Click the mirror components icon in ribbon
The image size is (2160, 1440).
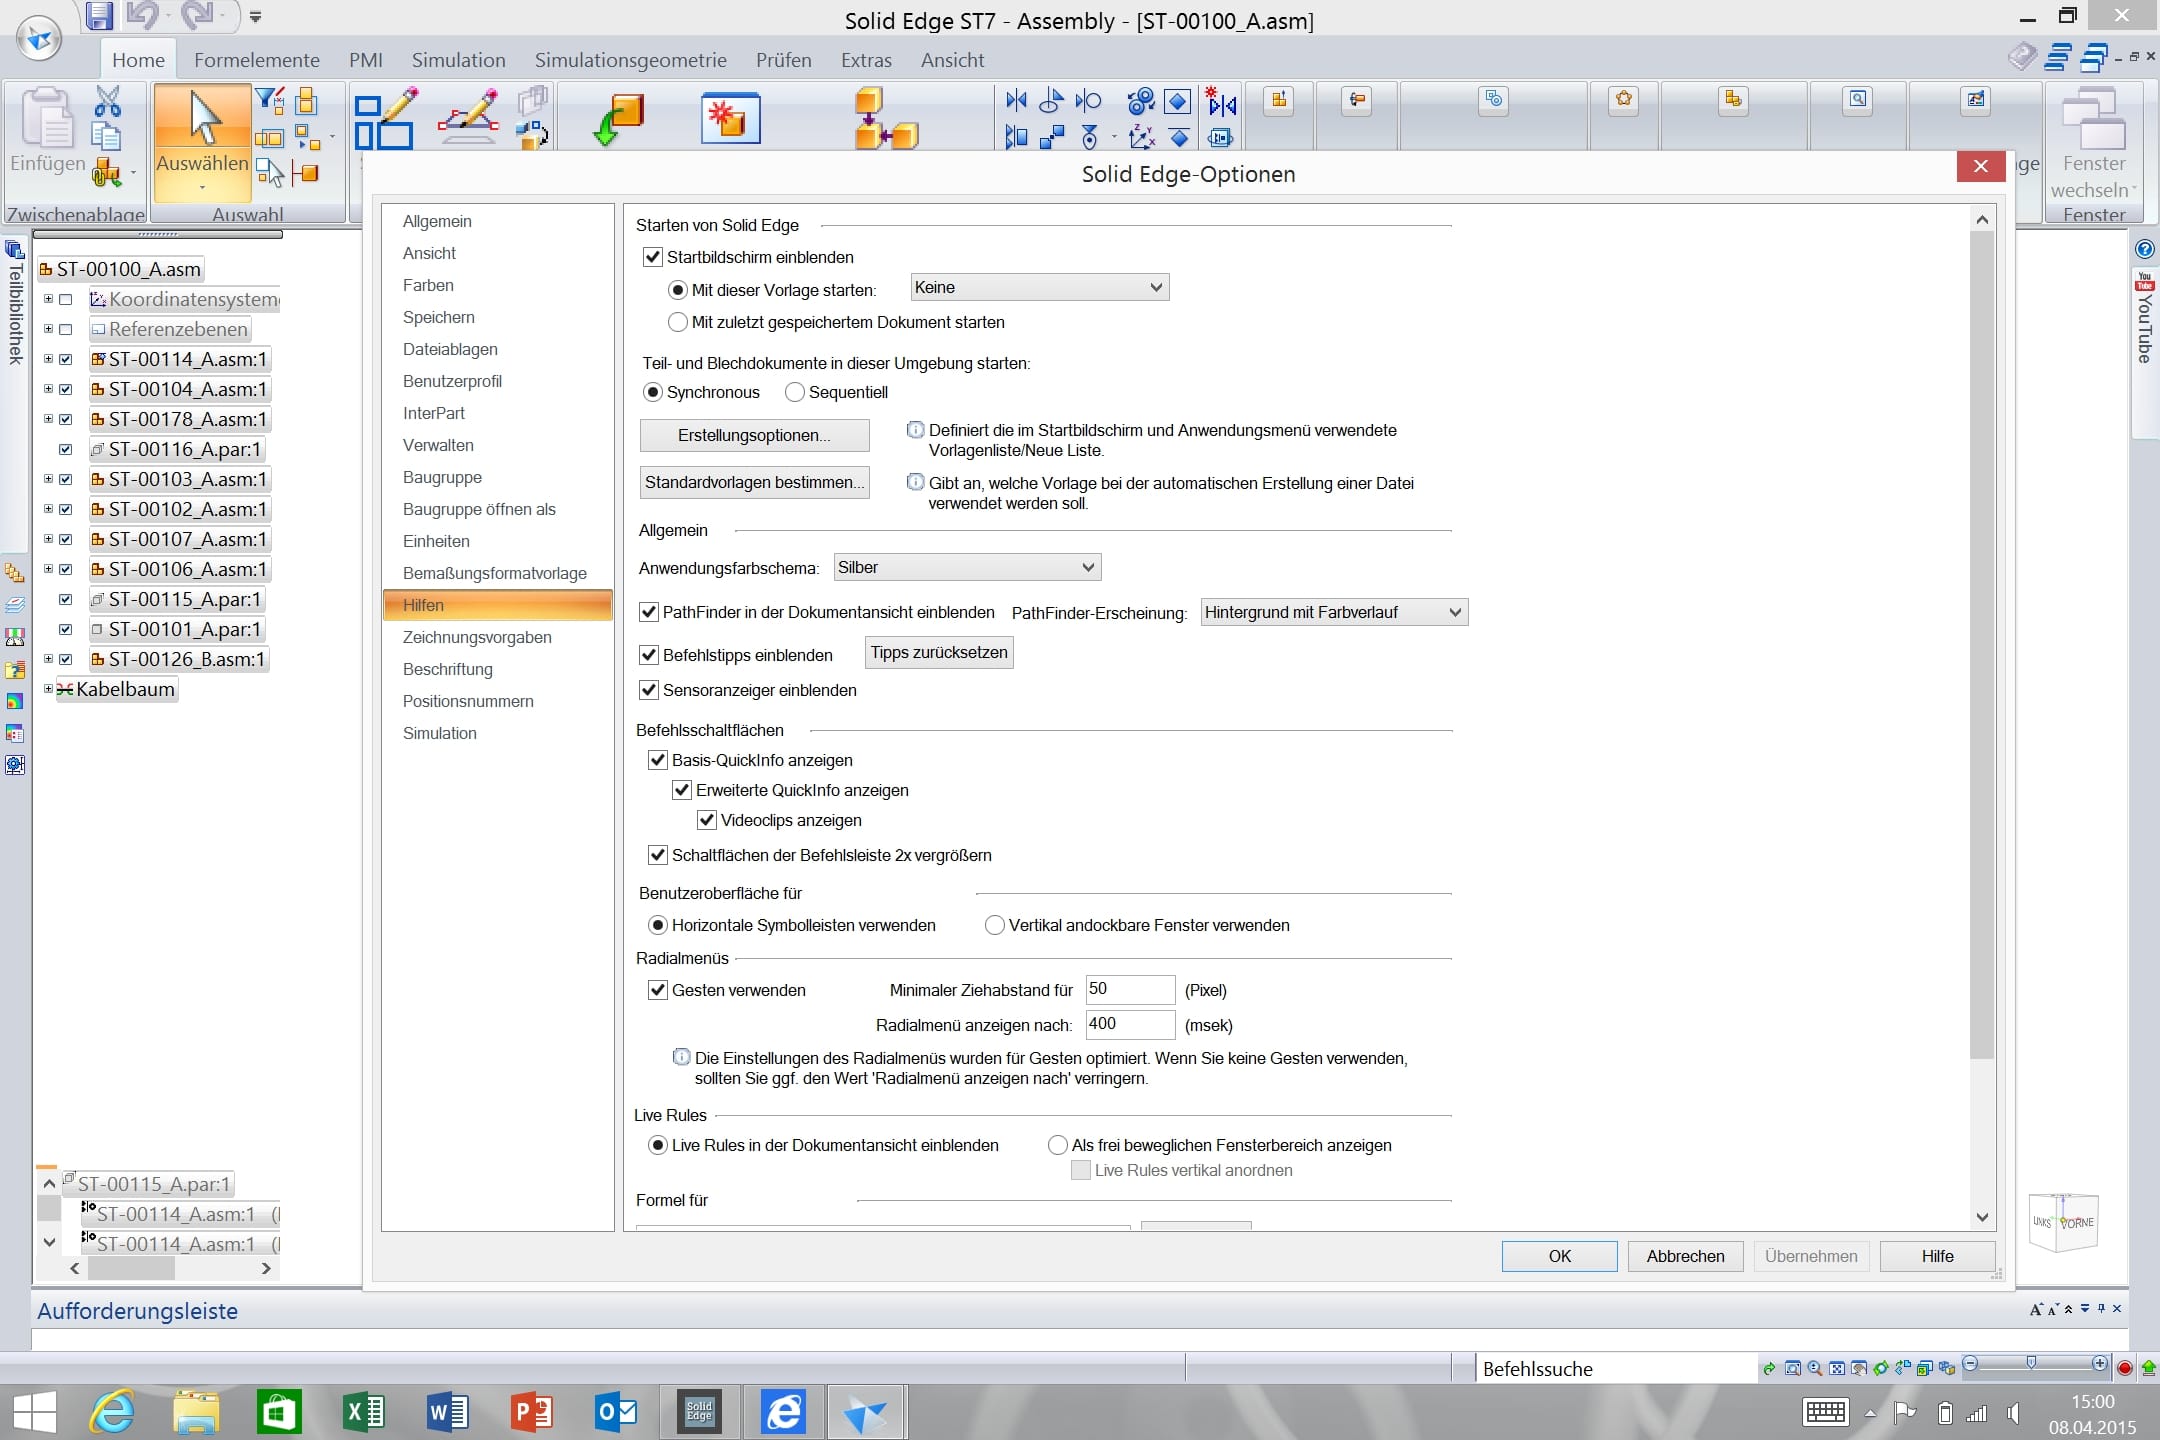pyautogui.click(x=1016, y=100)
